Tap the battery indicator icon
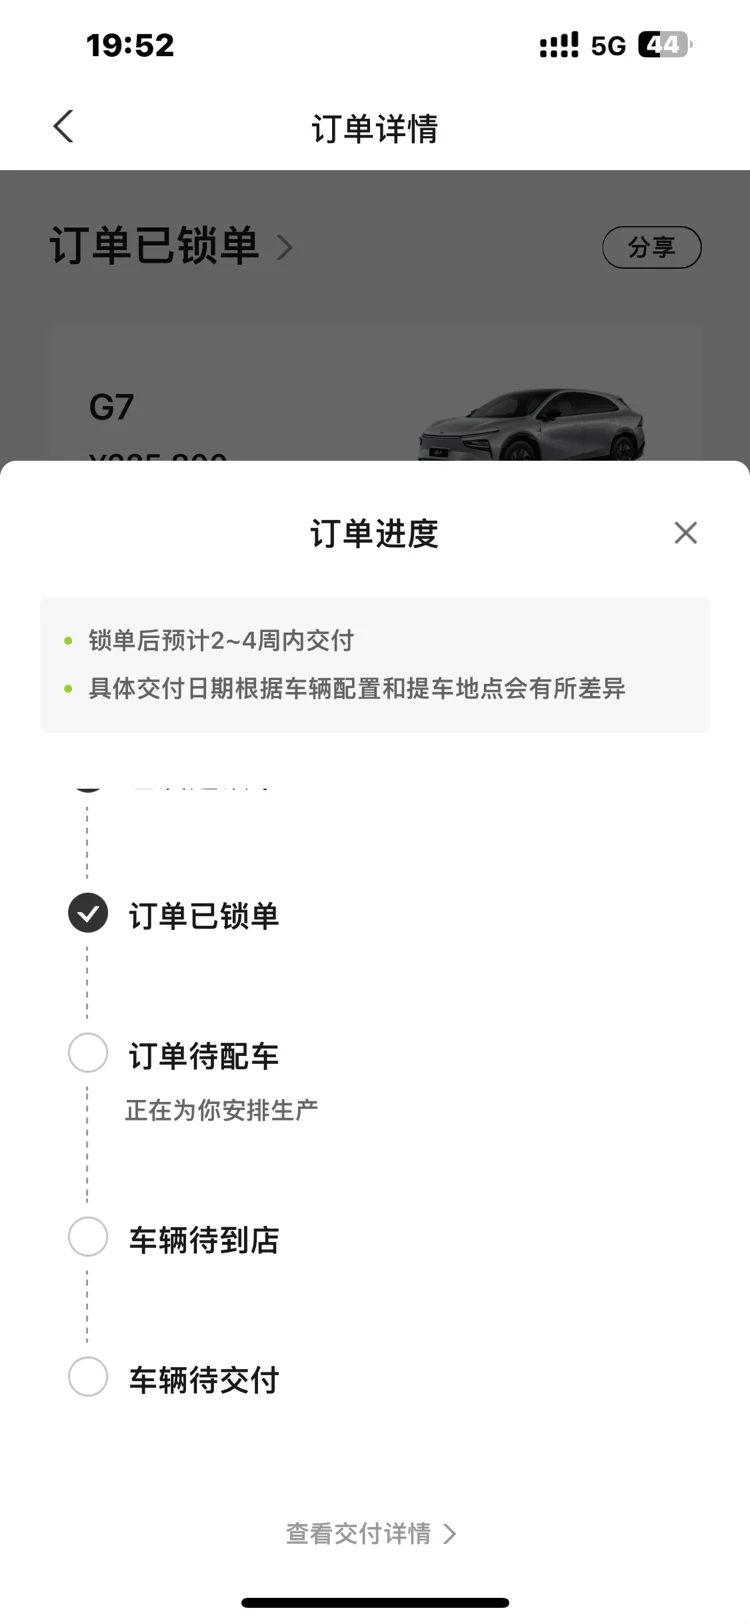Image resolution: width=750 pixels, height=1624 pixels. pyautogui.click(x=665, y=45)
